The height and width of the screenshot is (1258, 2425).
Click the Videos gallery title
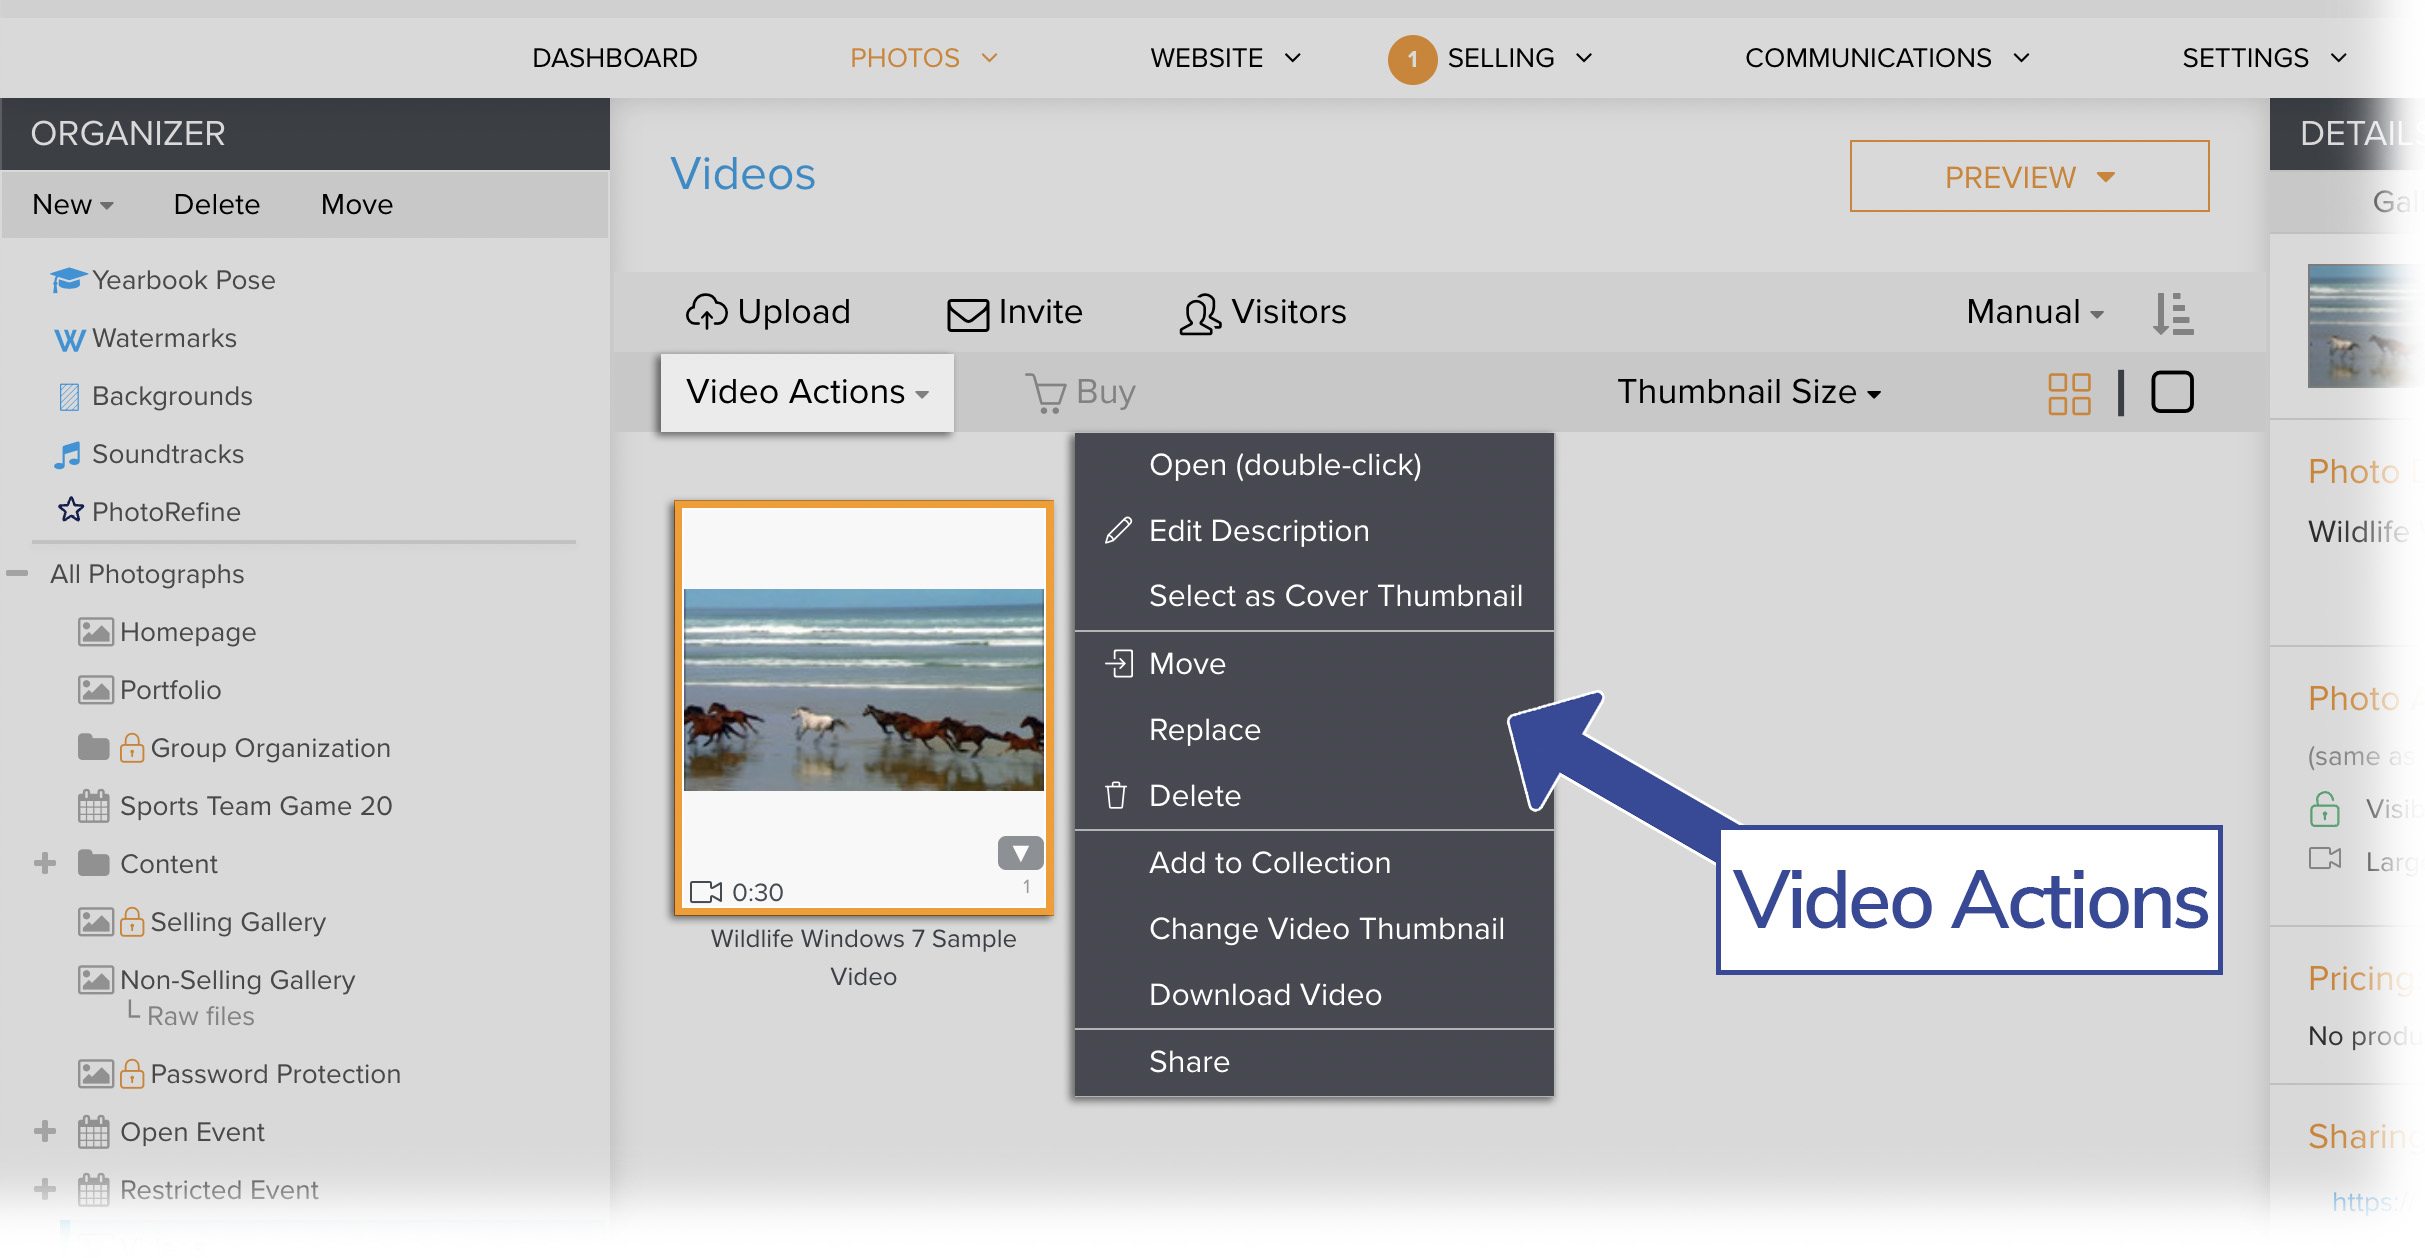coord(743,174)
